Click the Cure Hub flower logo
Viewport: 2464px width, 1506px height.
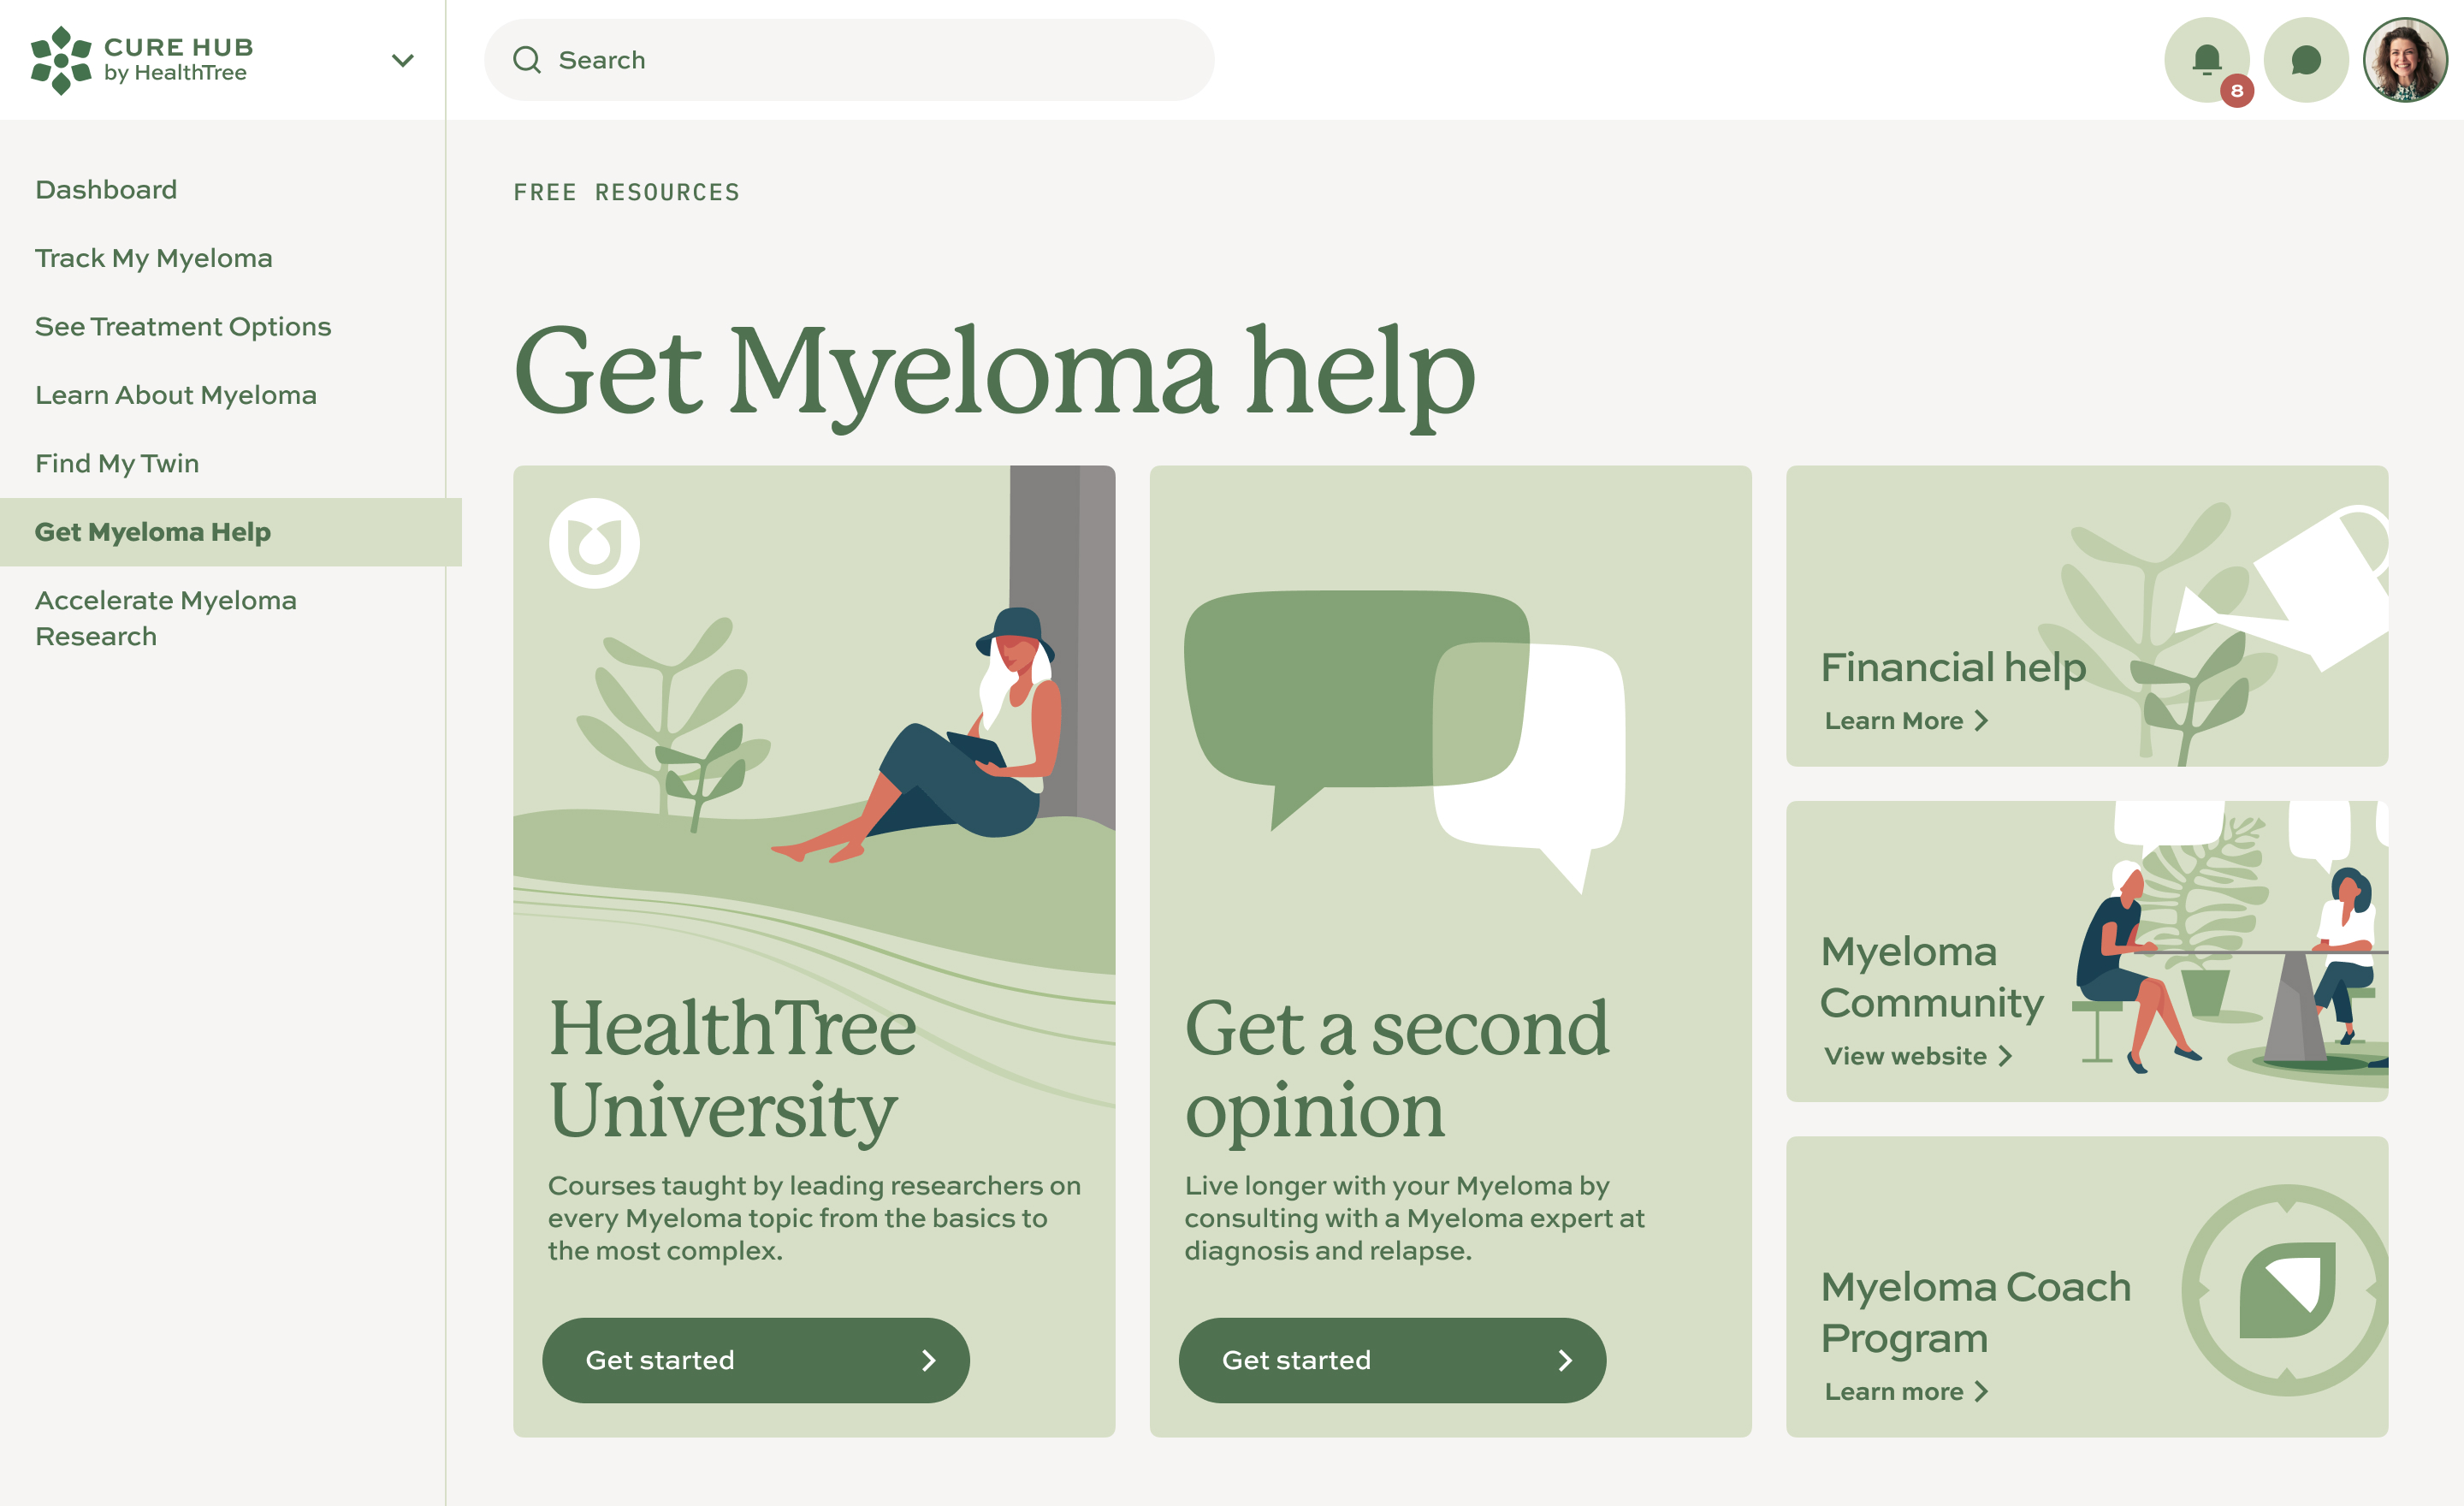pyautogui.click(x=61, y=60)
